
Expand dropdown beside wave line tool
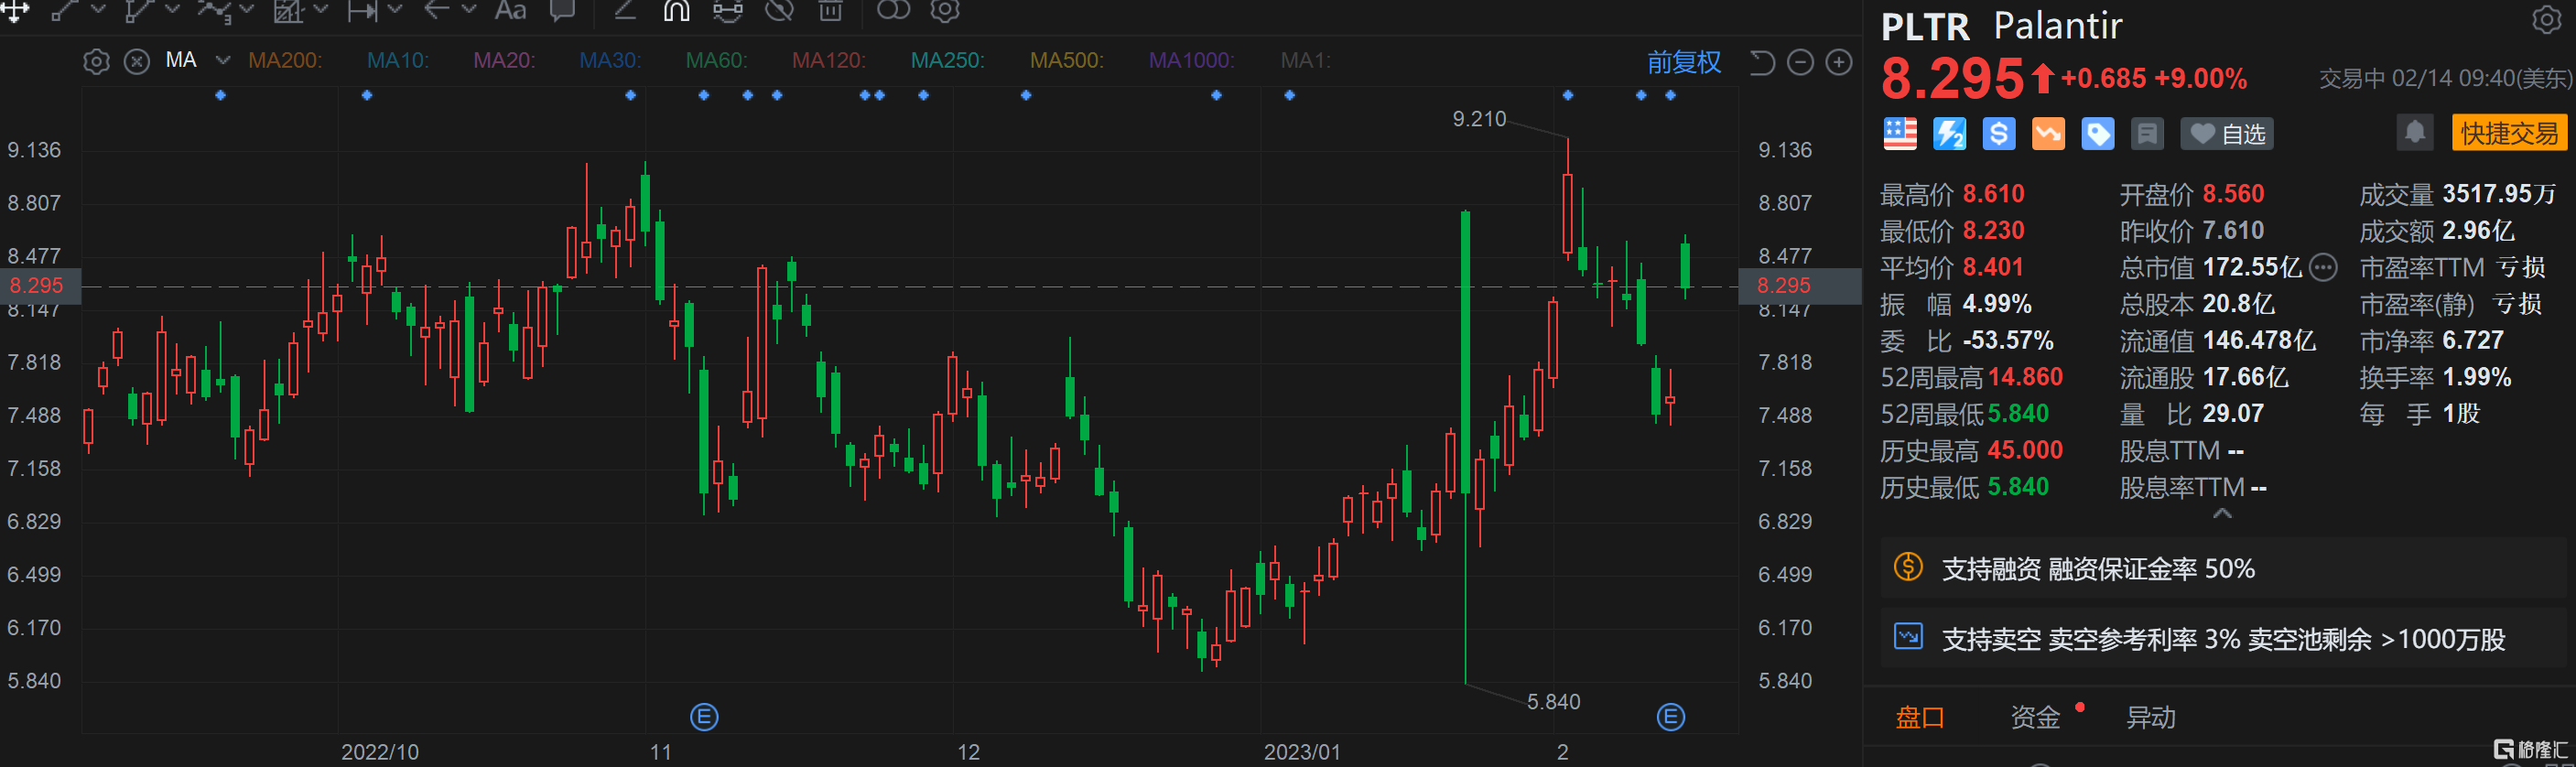pyautogui.click(x=247, y=10)
